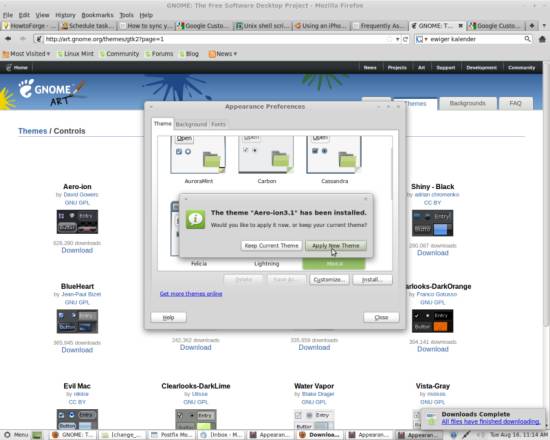This screenshot has height=440, width=550.
Task: Keep the current theme
Action: [x=271, y=246]
